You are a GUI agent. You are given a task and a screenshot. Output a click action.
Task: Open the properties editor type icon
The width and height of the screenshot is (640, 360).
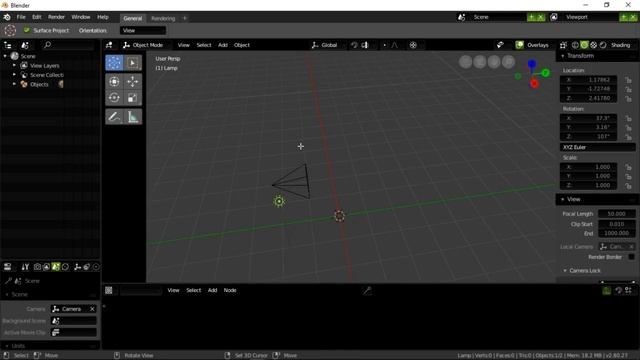click(7, 267)
